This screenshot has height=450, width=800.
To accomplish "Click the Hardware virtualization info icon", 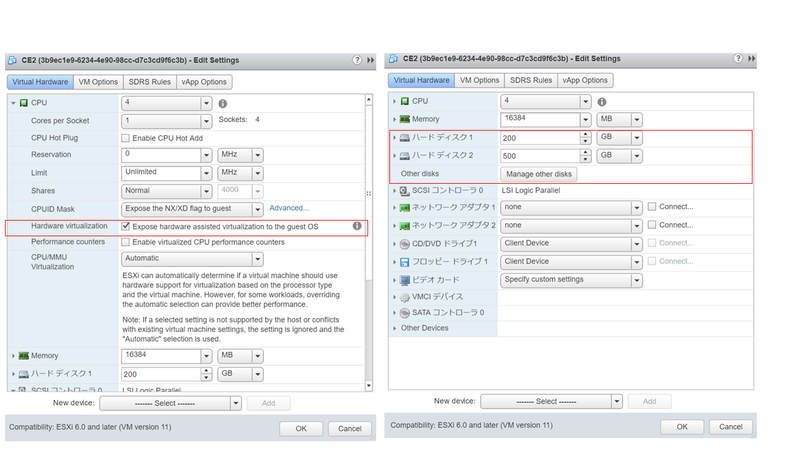I will (x=357, y=226).
